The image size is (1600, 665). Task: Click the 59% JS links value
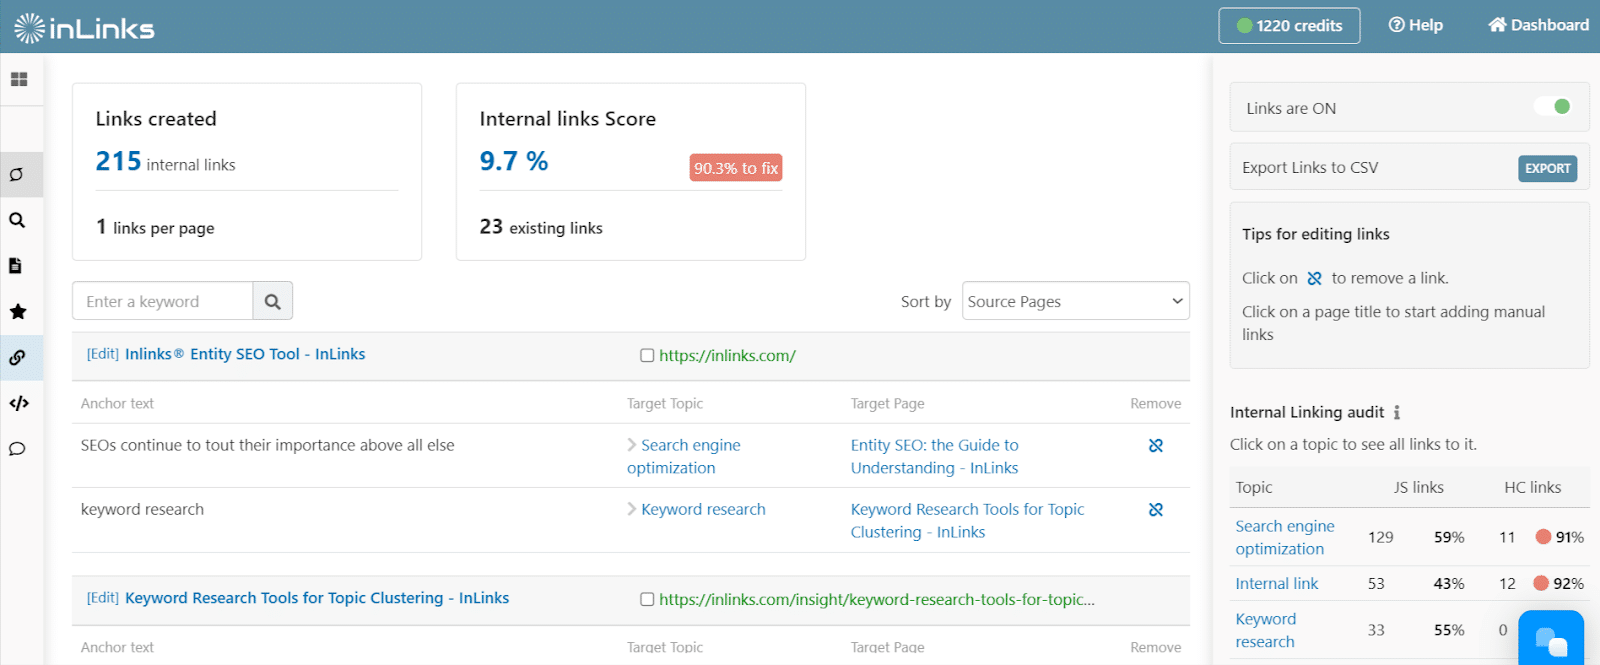click(1449, 537)
